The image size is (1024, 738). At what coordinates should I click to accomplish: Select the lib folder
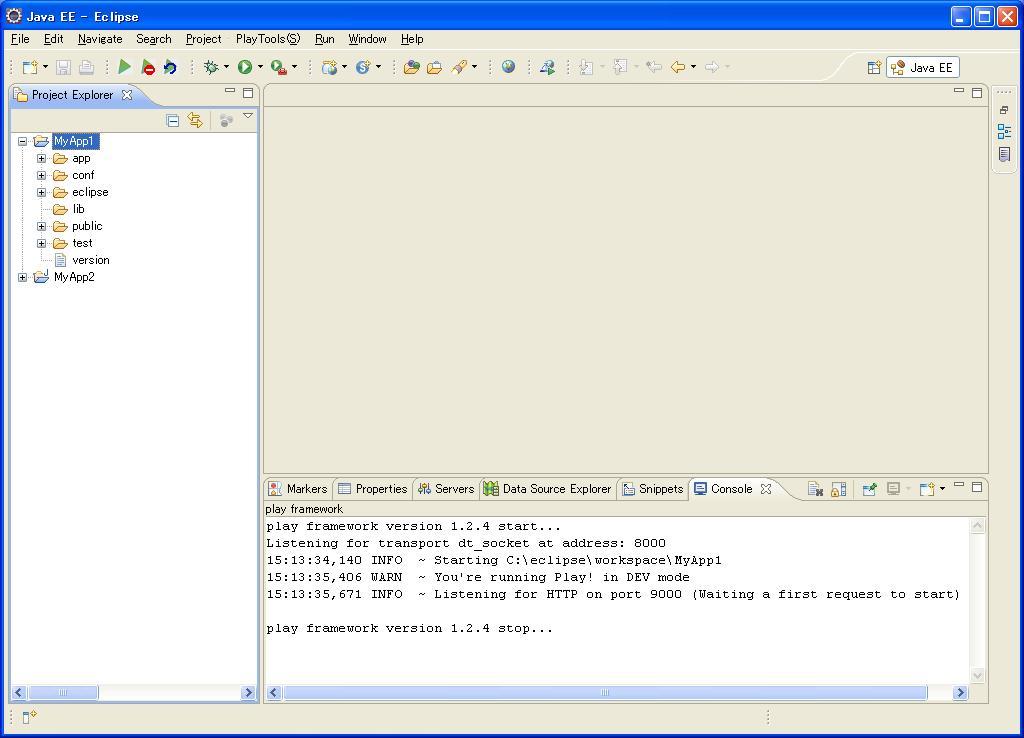[78, 209]
